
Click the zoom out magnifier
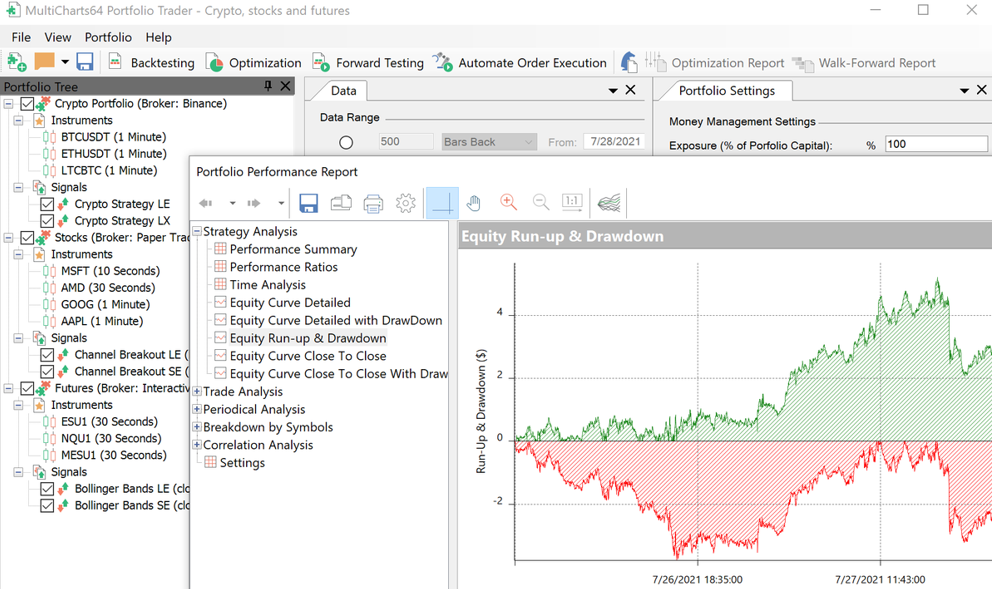tap(541, 202)
